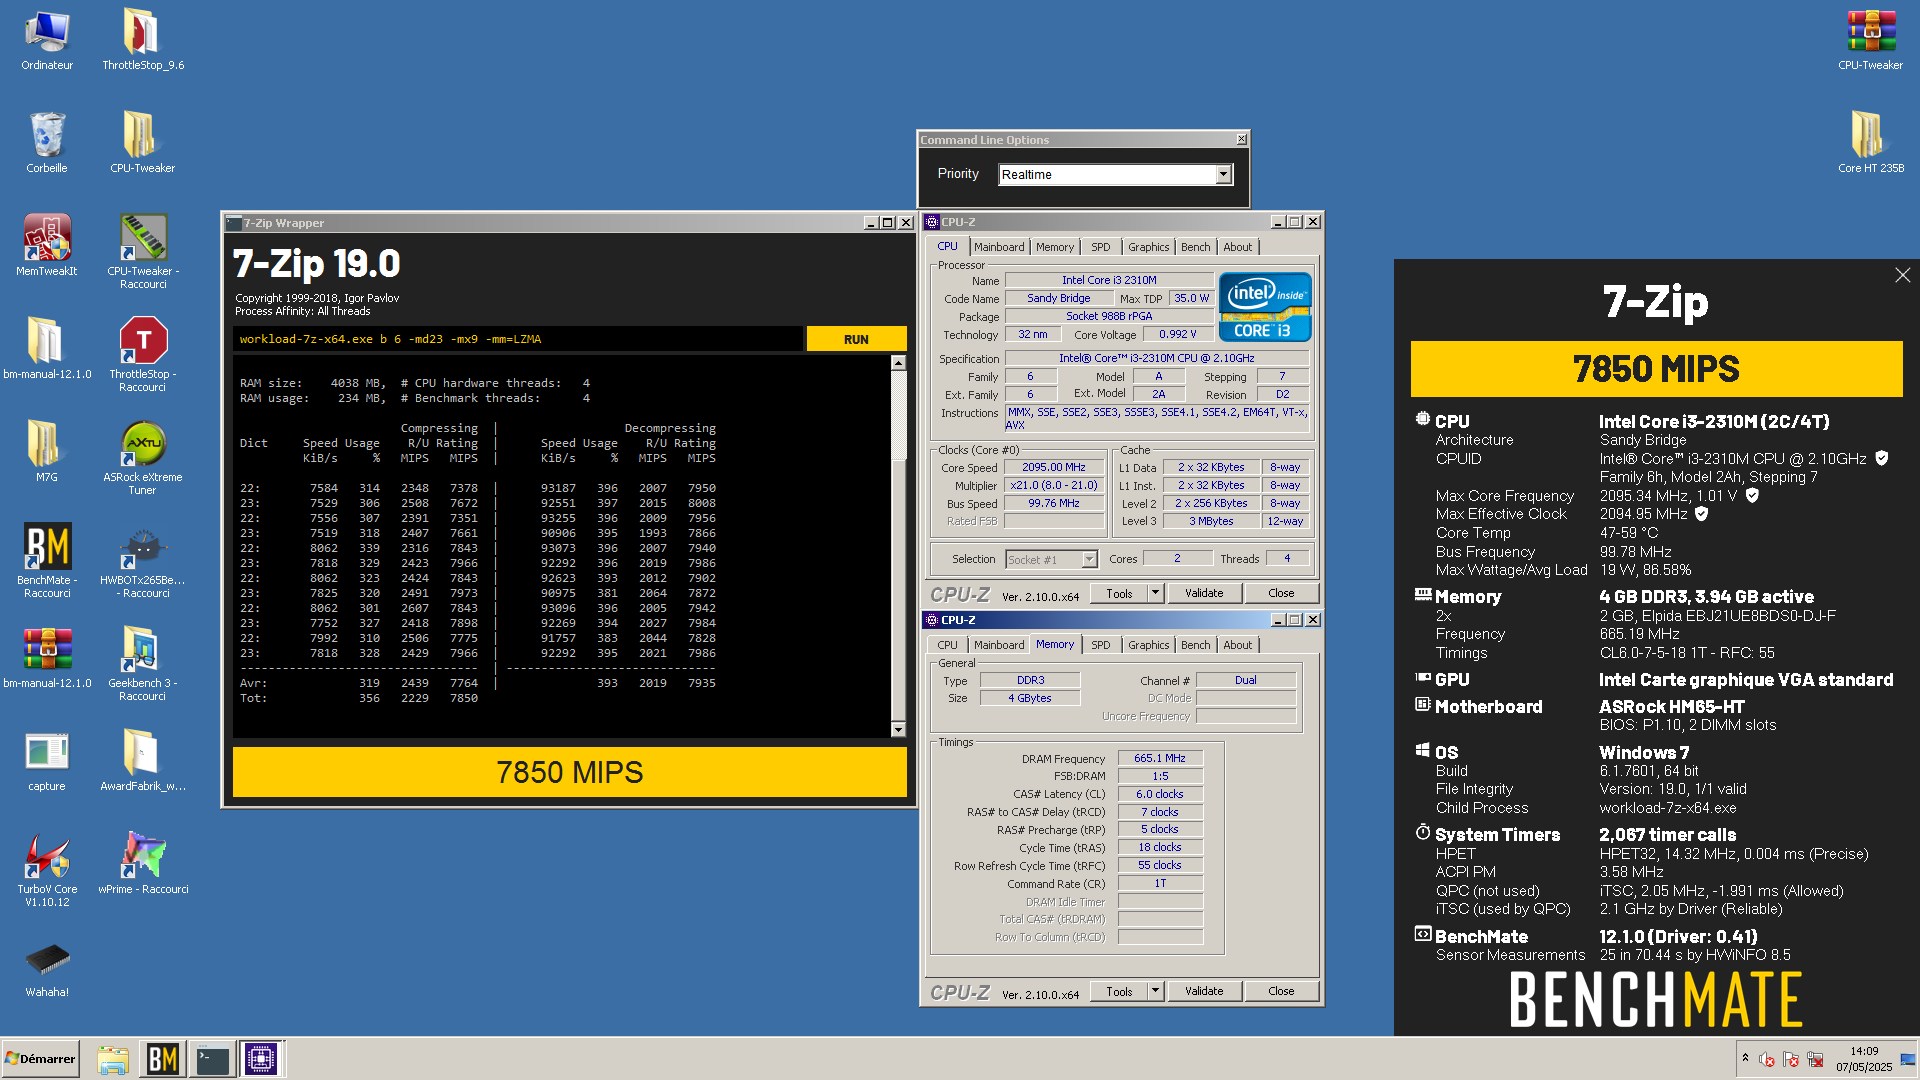Viewport: 1920px width, 1080px height.
Task: Open the capture desktop icon
Action: coord(47,761)
